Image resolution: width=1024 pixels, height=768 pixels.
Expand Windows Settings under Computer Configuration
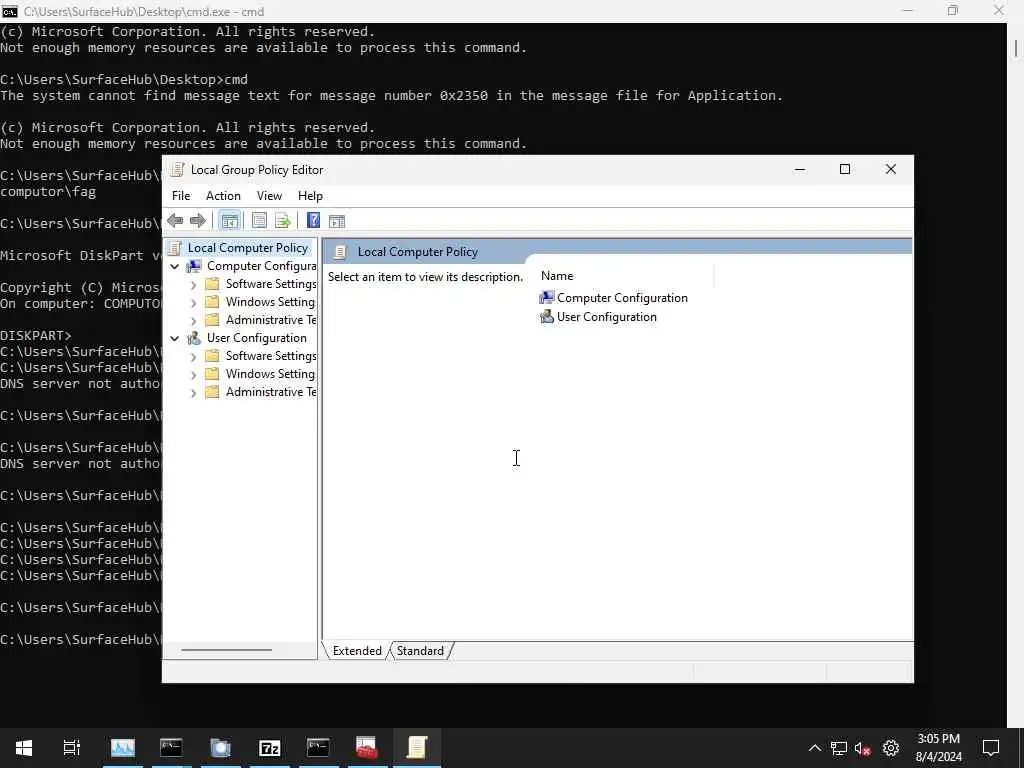click(x=193, y=303)
